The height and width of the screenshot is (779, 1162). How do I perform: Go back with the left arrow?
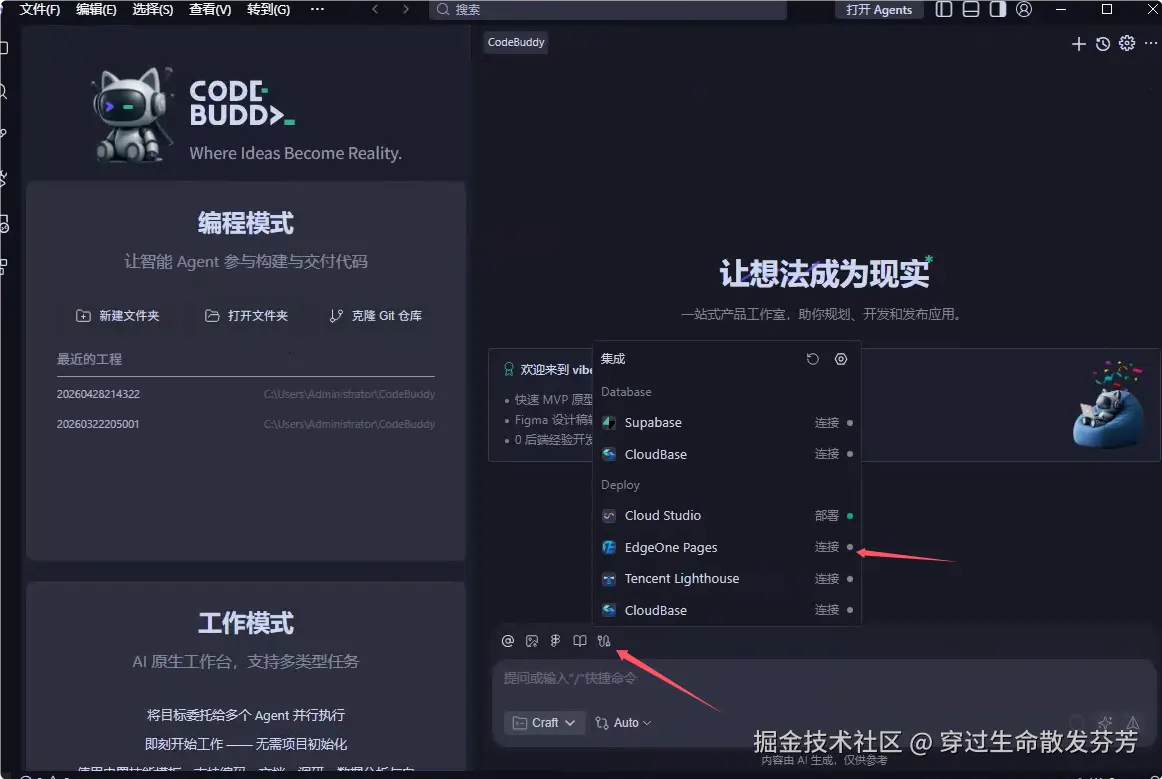pos(375,10)
